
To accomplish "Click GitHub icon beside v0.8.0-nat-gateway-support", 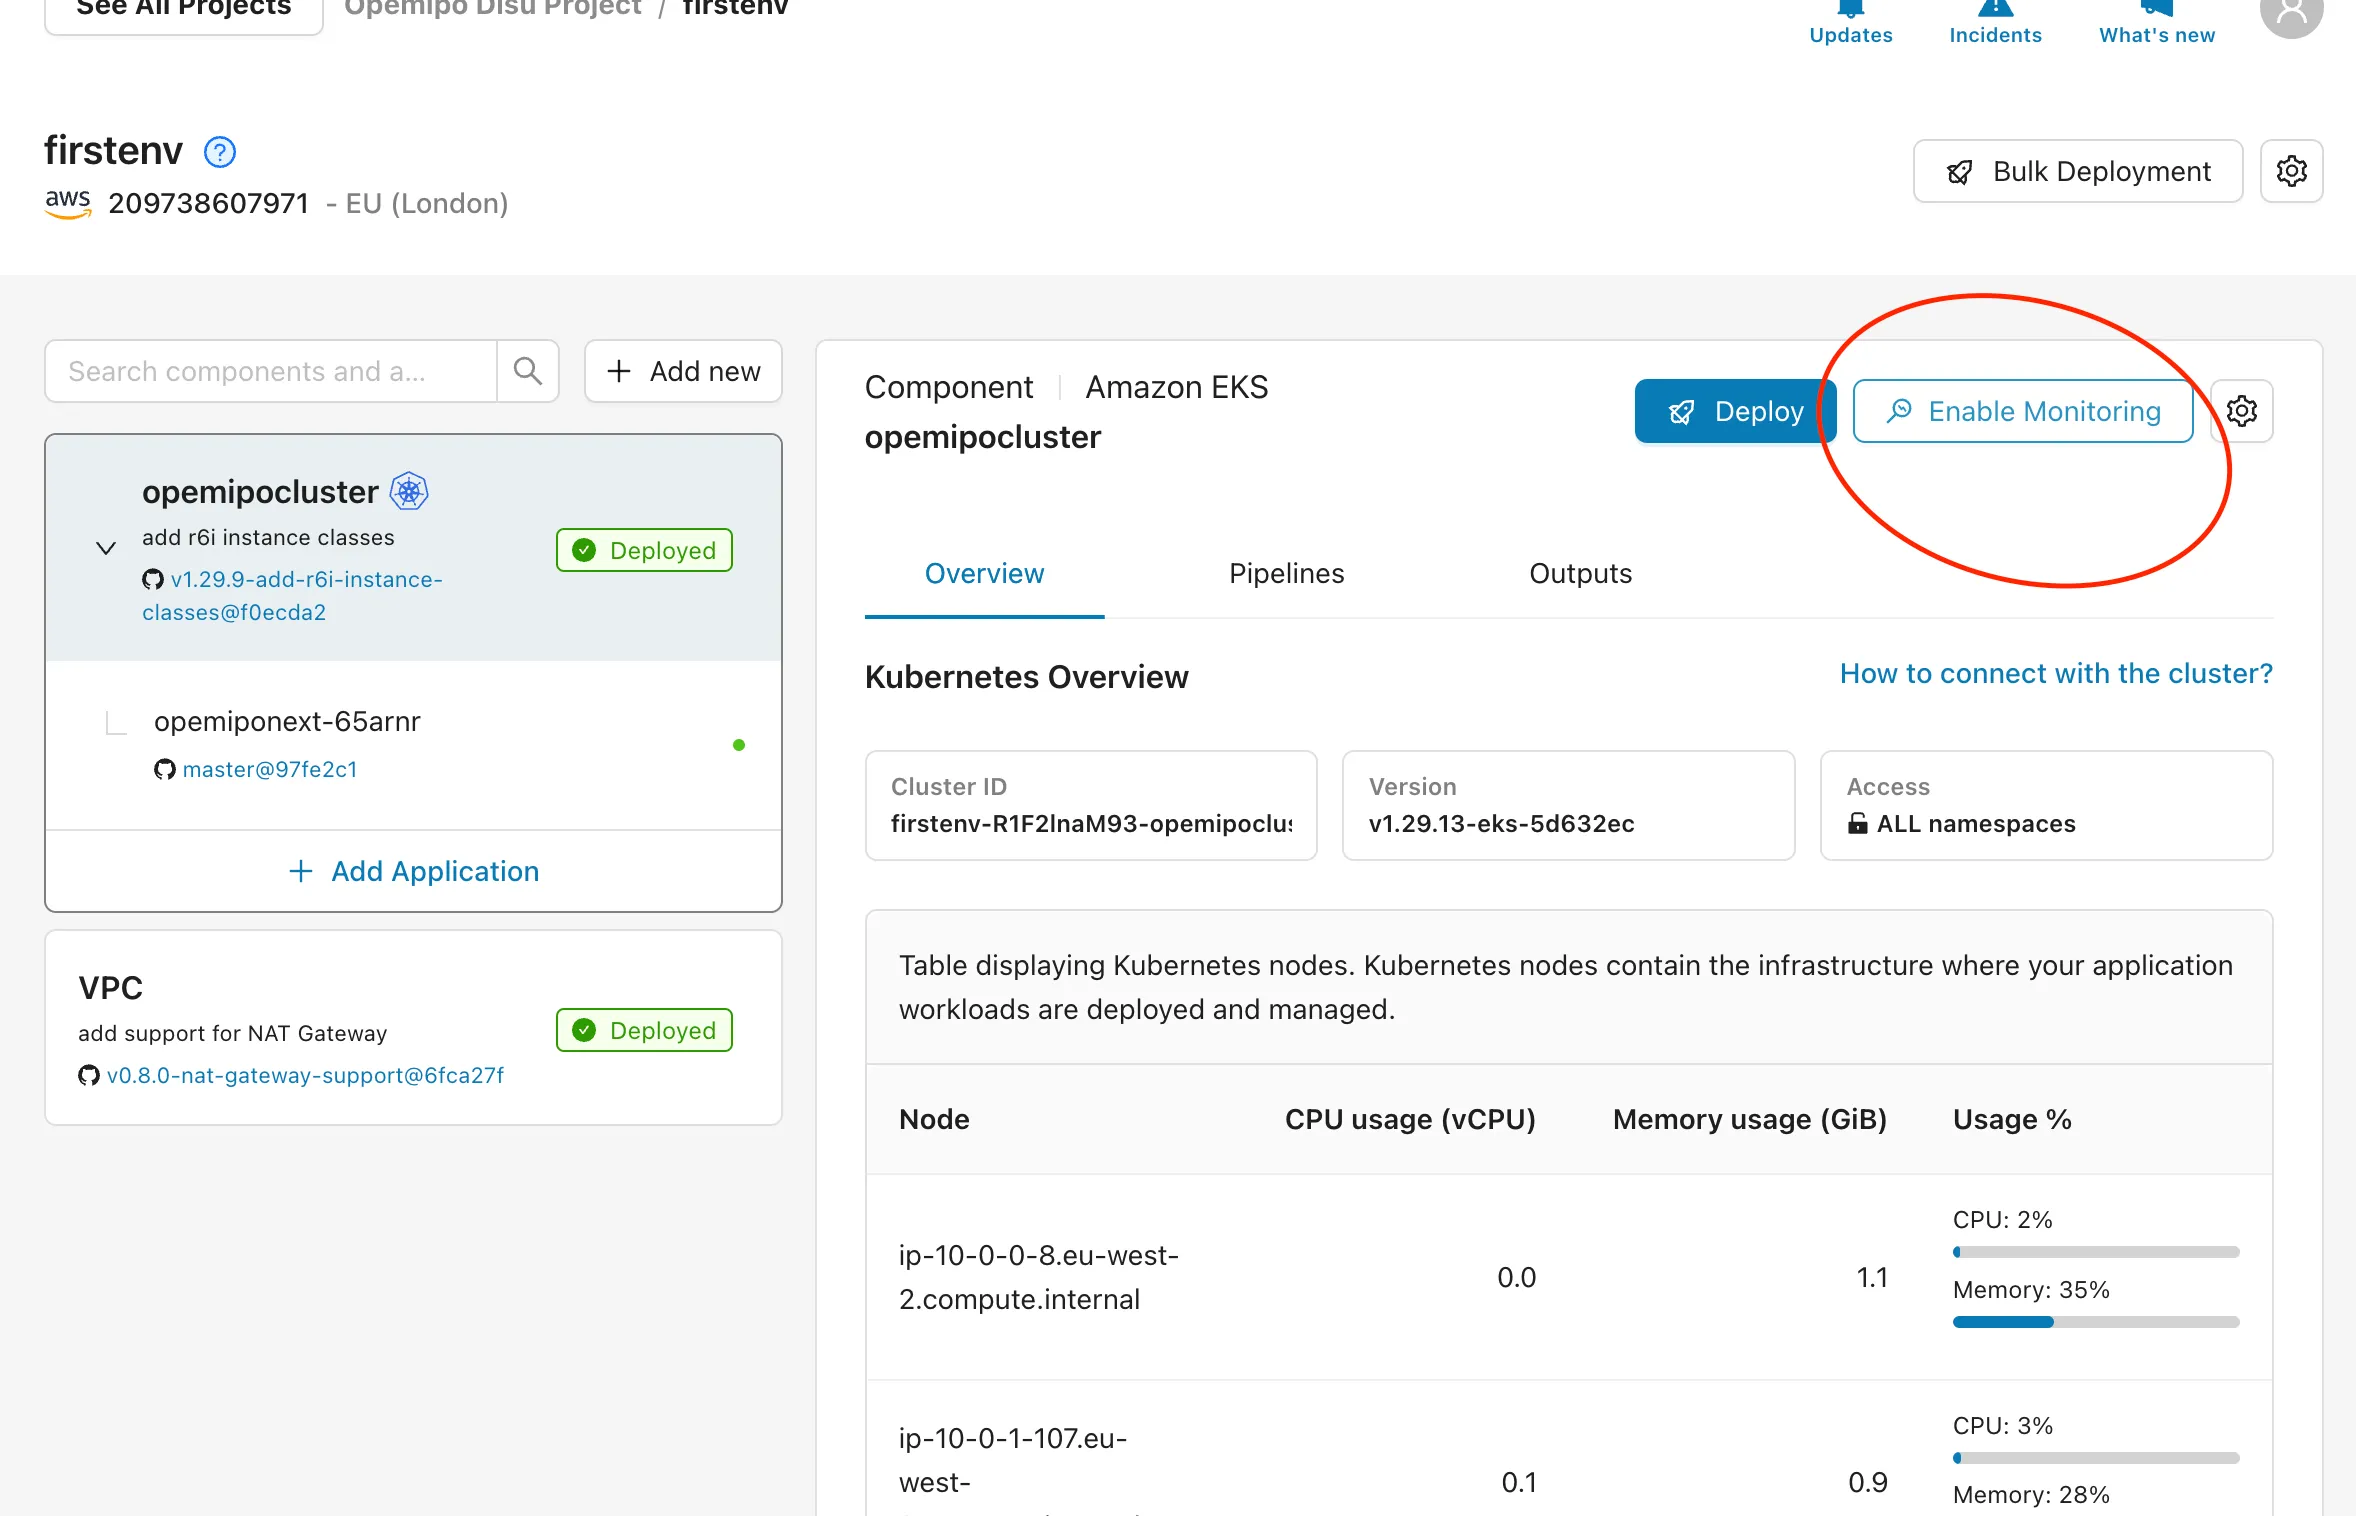I will pyautogui.click(x=89, y=1075).
